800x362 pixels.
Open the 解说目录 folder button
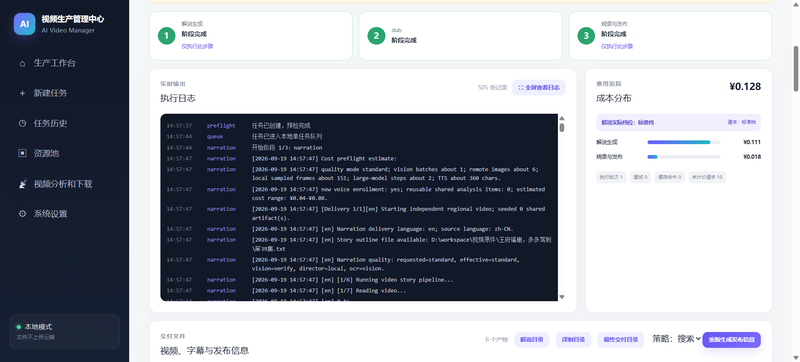point(532,340)
